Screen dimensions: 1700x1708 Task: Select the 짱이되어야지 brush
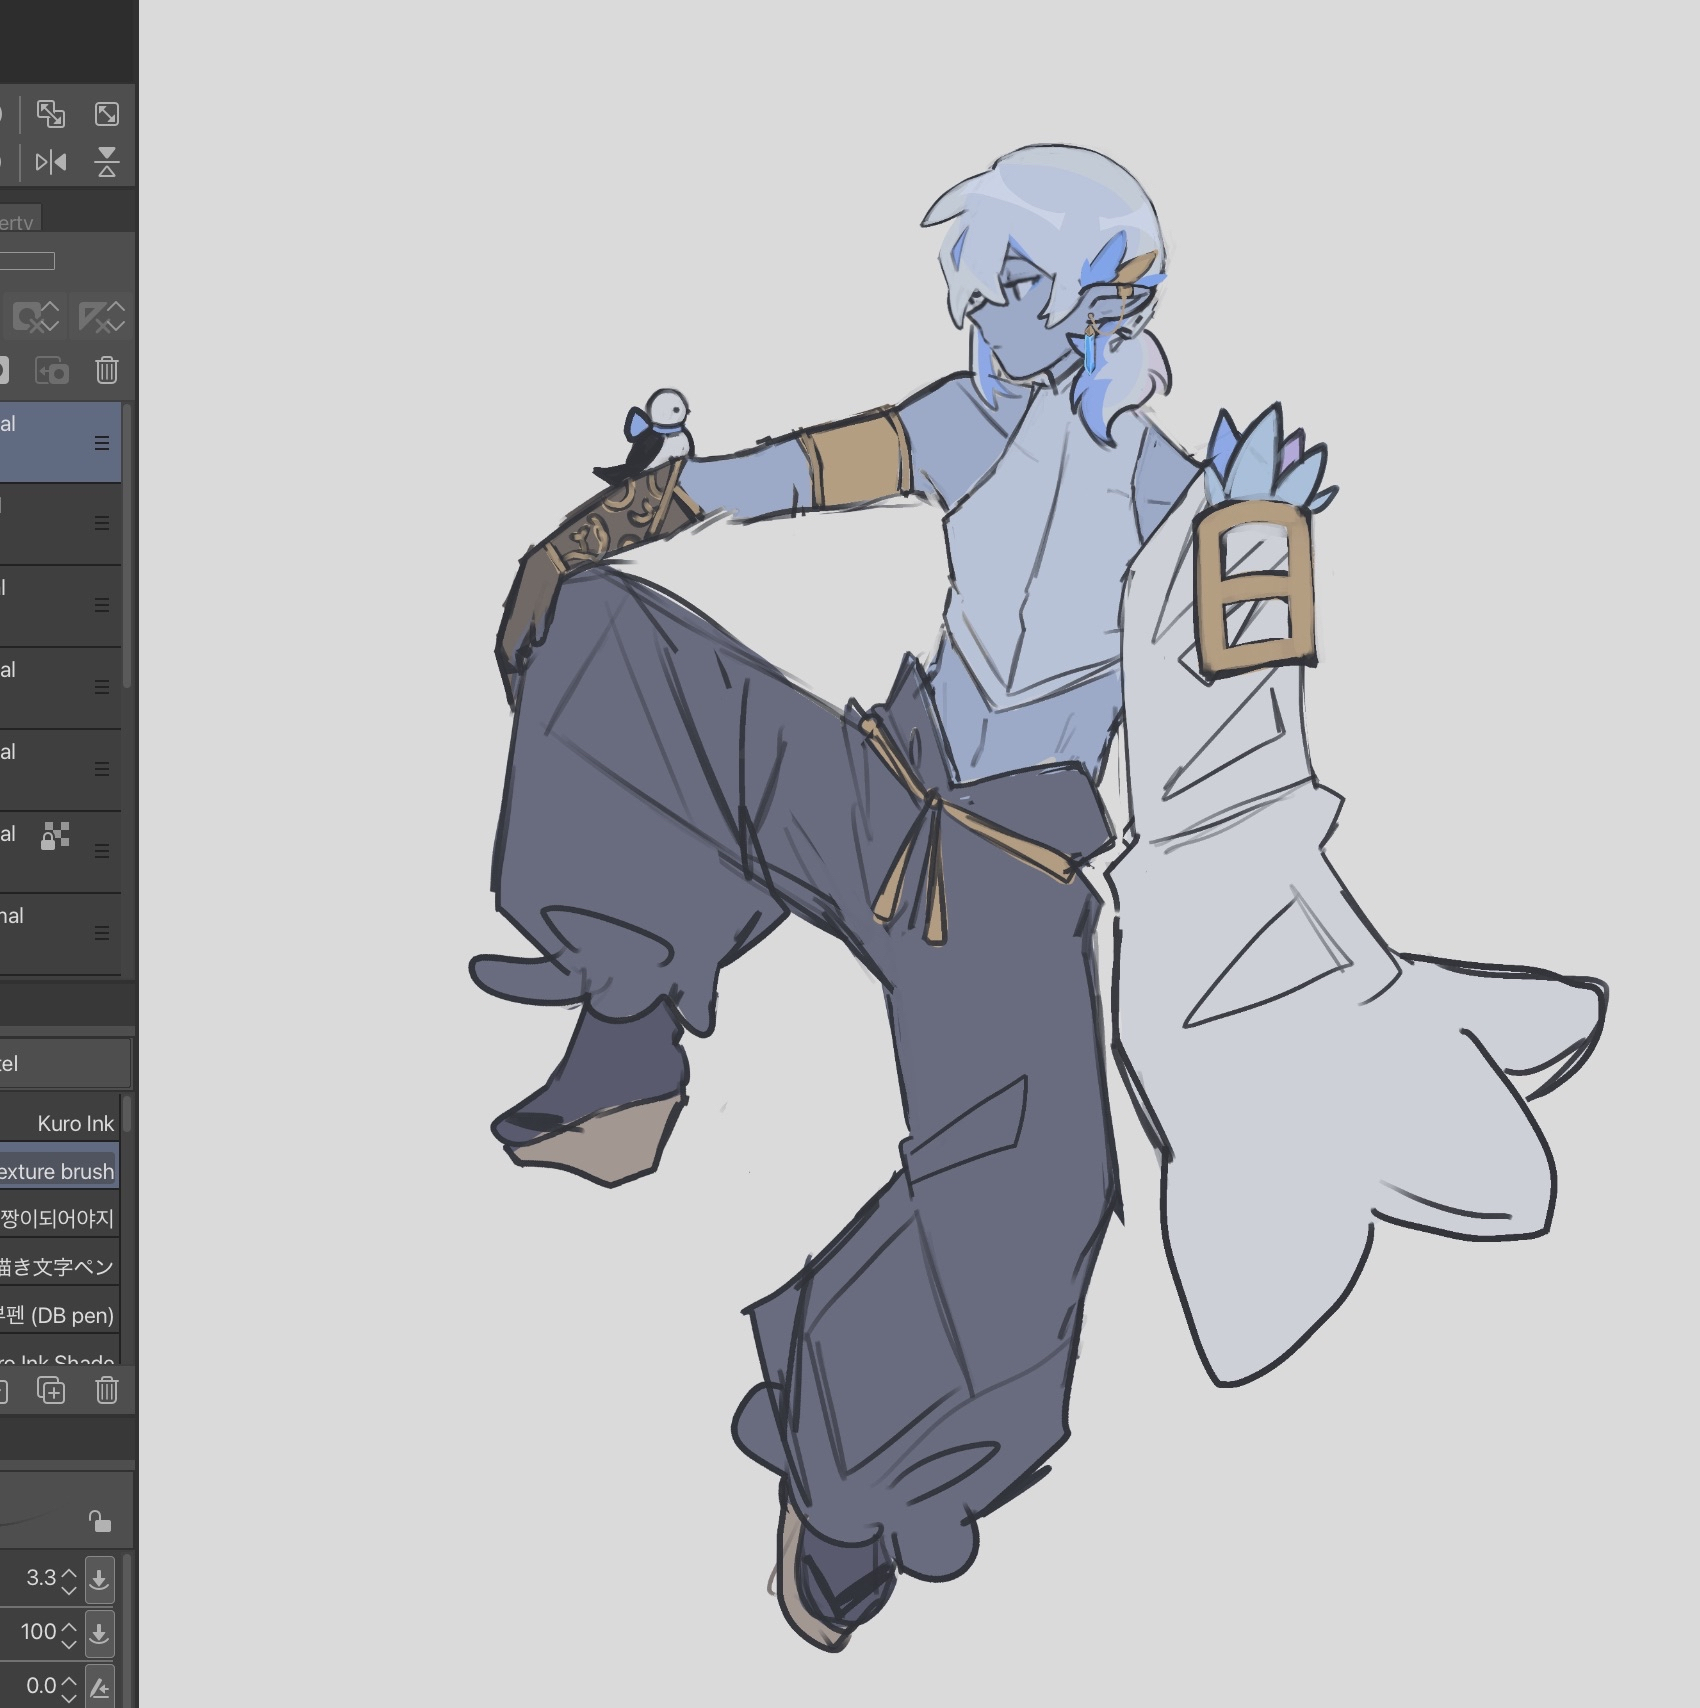click(x=58, y=1219)
